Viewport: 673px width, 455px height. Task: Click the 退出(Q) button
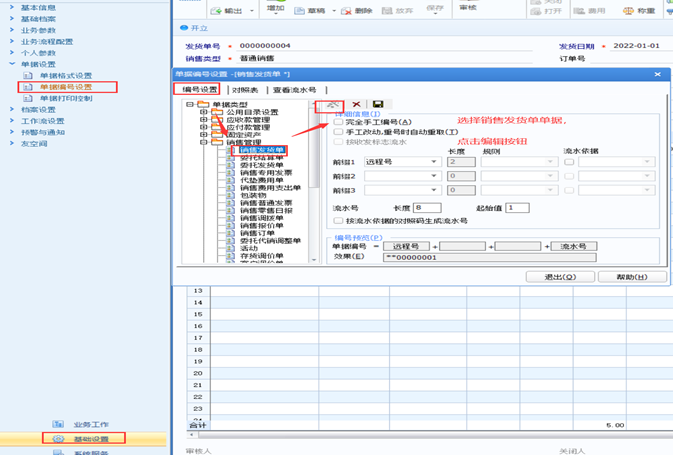[560, 277]
